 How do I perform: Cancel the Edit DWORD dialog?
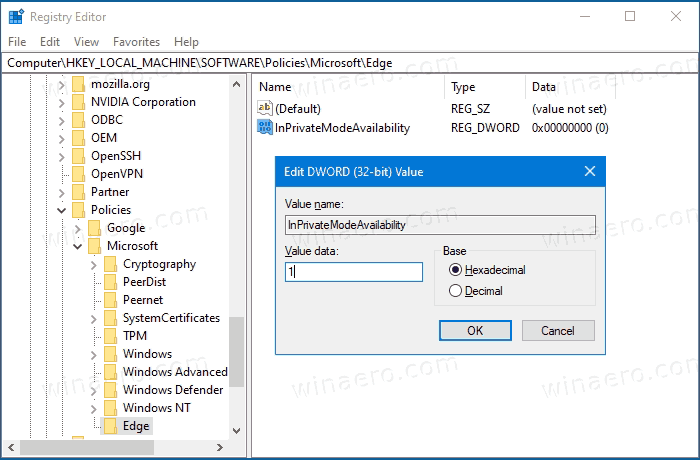(x=558, y=330)
